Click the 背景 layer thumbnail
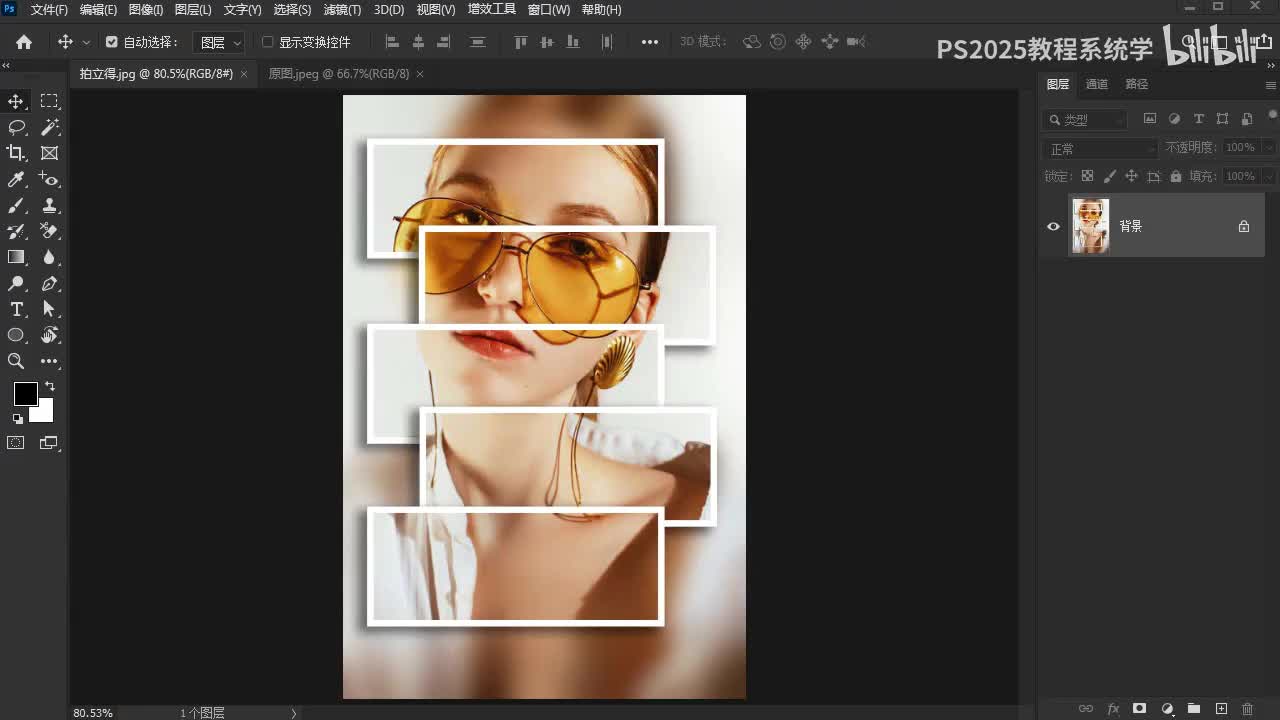 tap(1090, 226)
